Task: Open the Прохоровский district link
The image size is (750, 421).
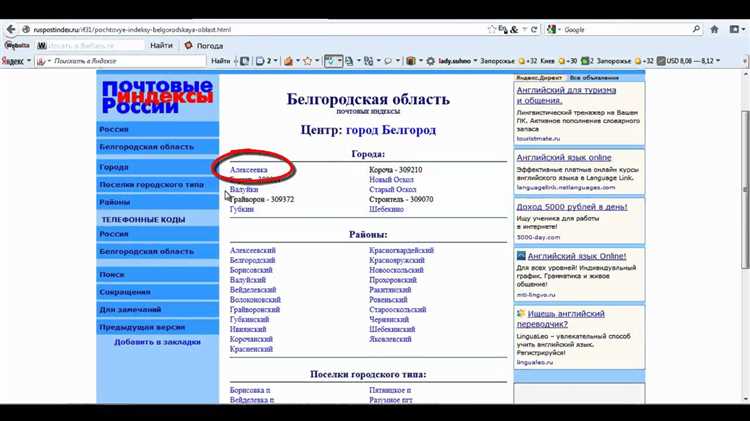Action: [x=393, y=280]
